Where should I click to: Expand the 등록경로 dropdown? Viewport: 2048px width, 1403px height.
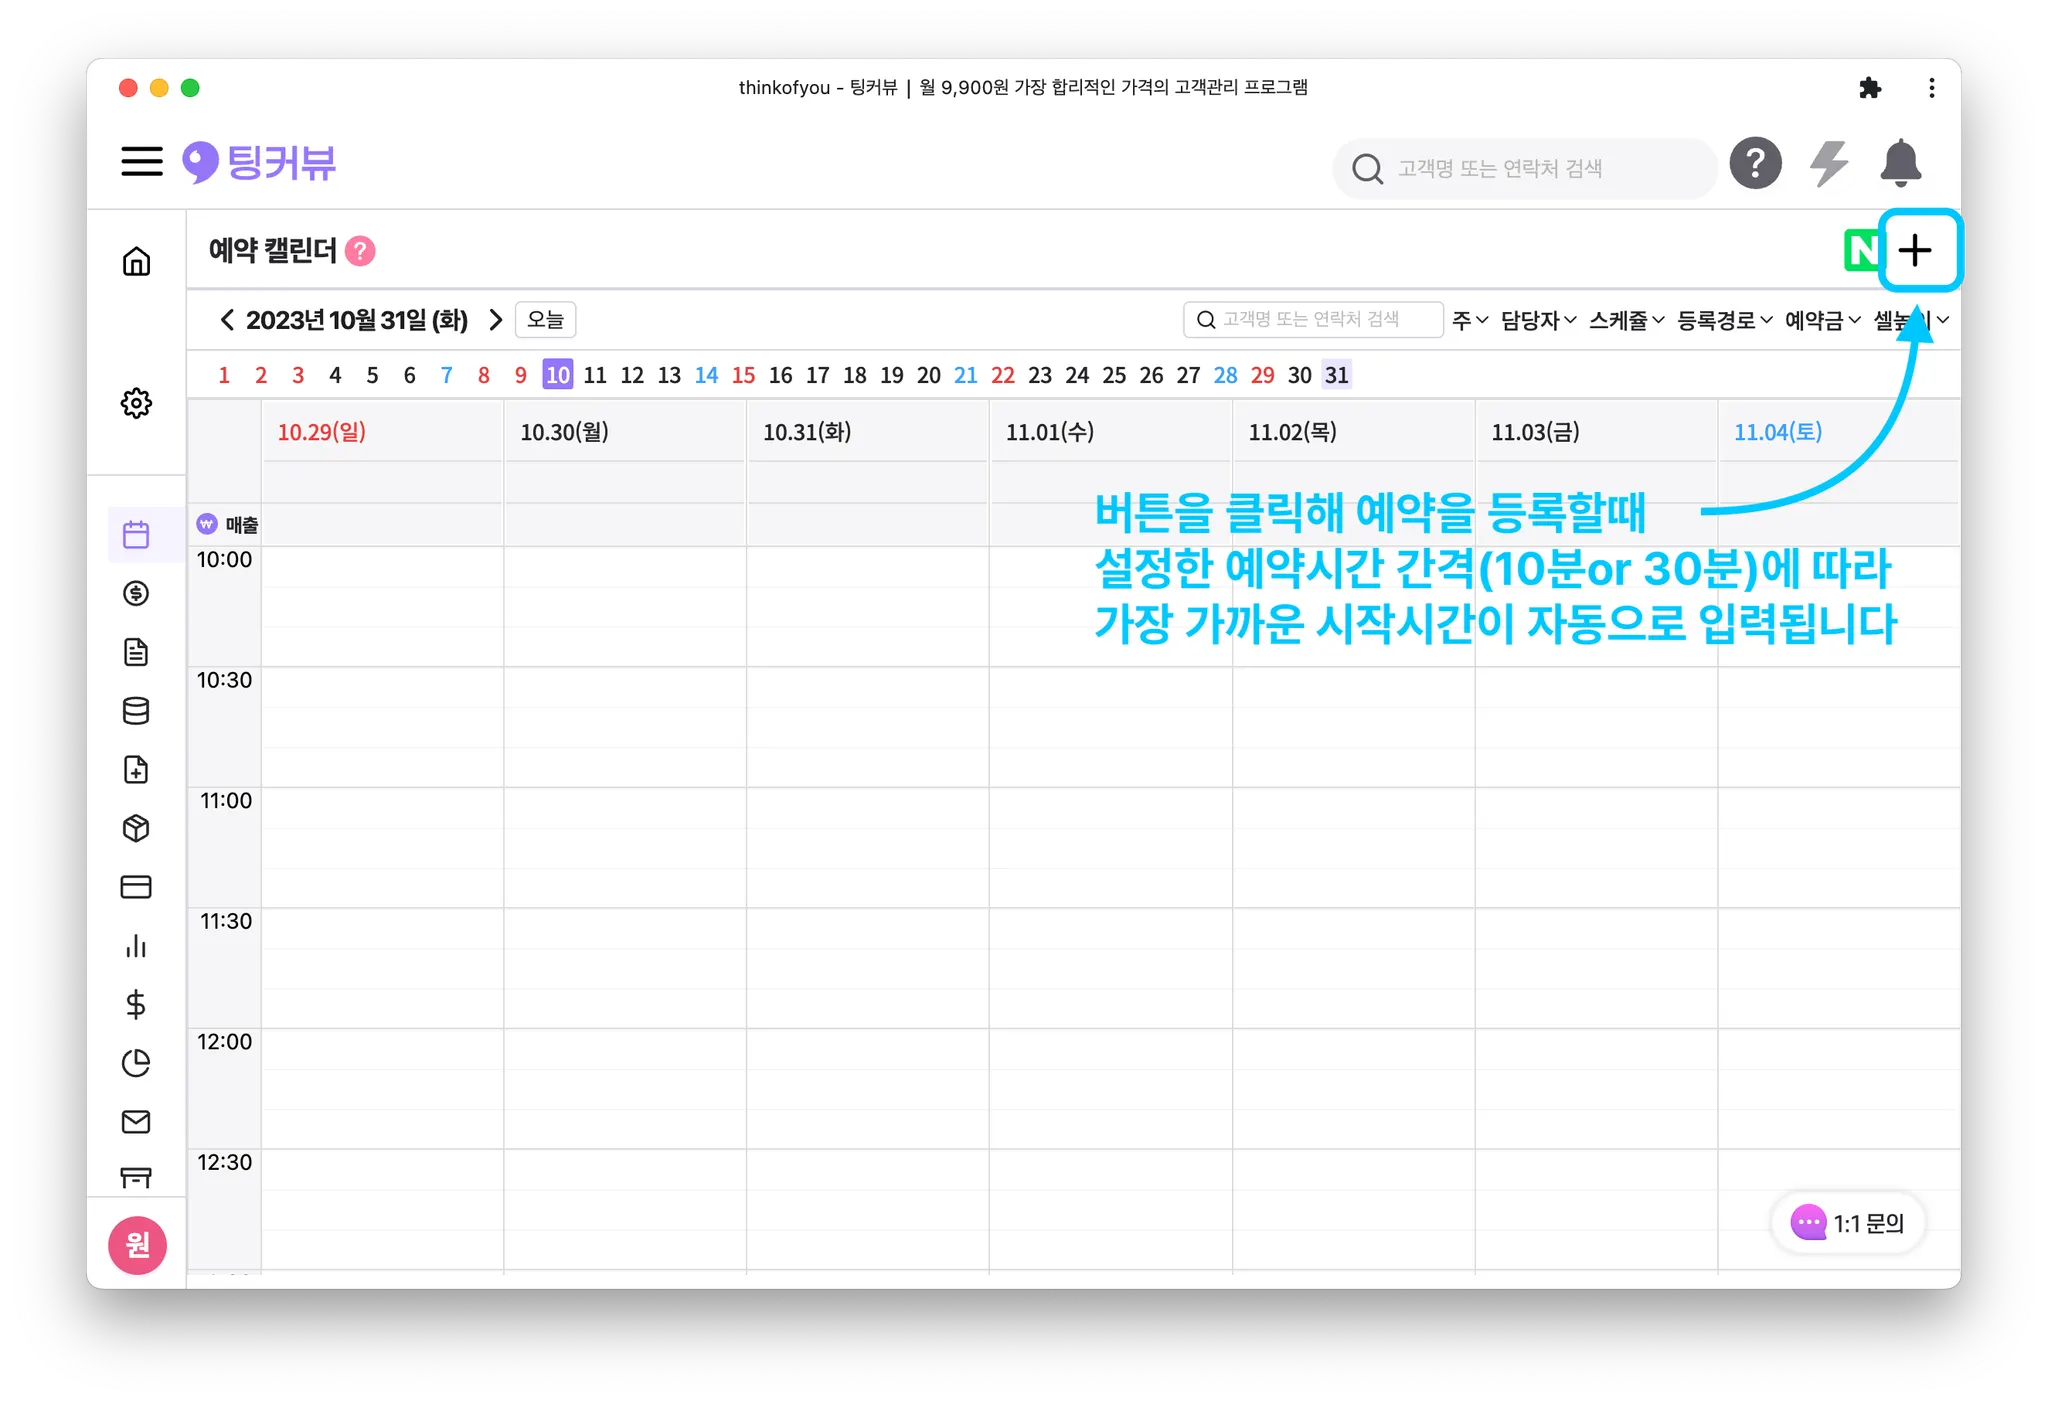pyautogui.click(x=1723, y=320)
